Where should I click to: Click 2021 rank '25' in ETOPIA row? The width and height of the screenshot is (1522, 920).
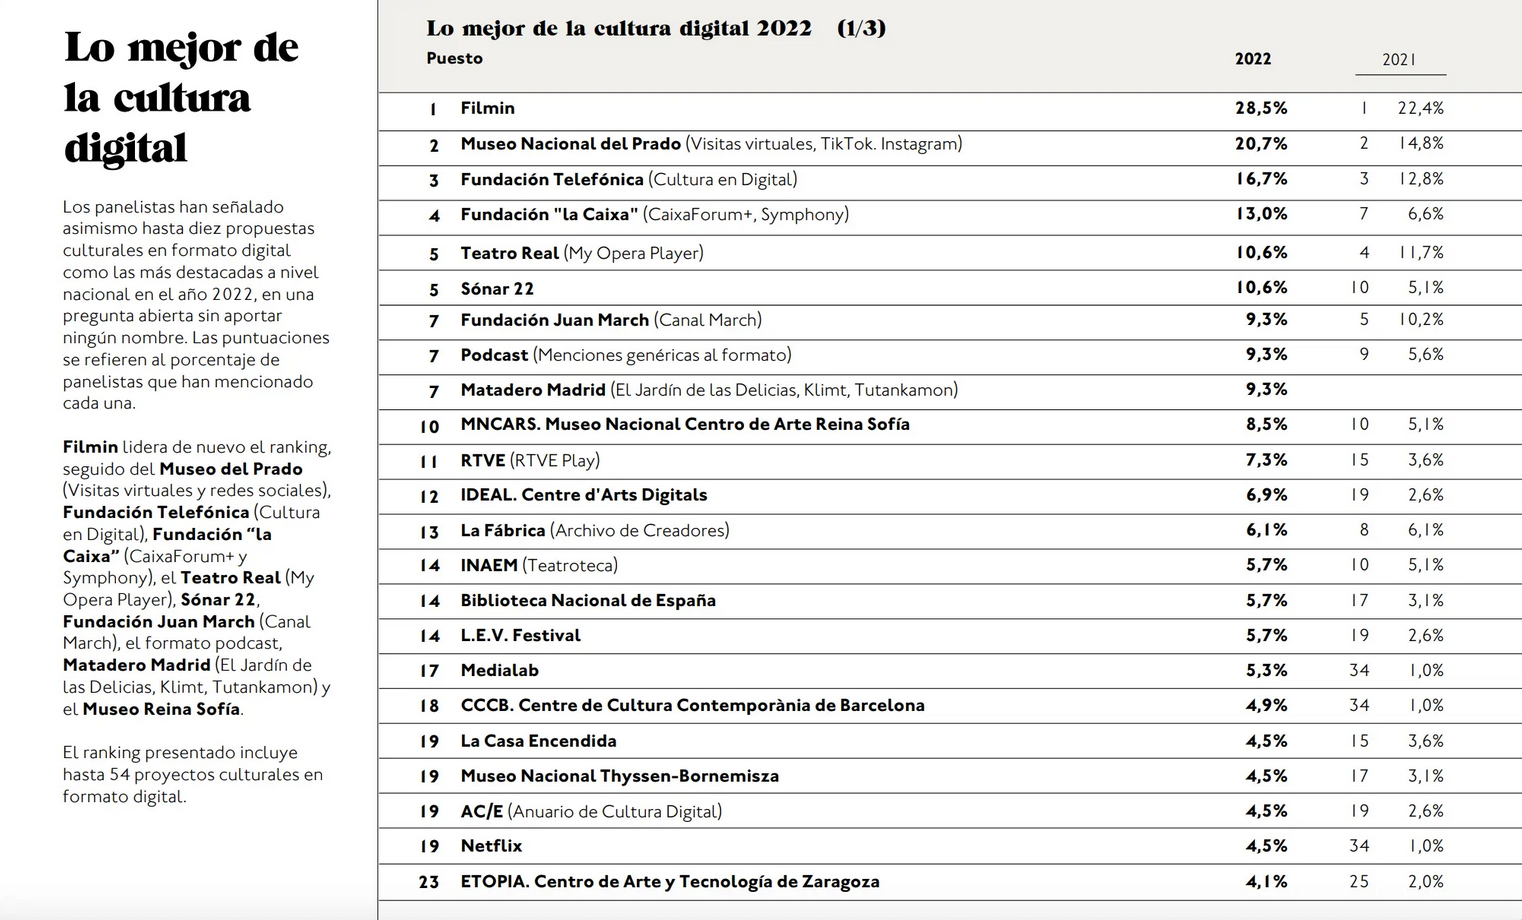(x=1359, y=882)
